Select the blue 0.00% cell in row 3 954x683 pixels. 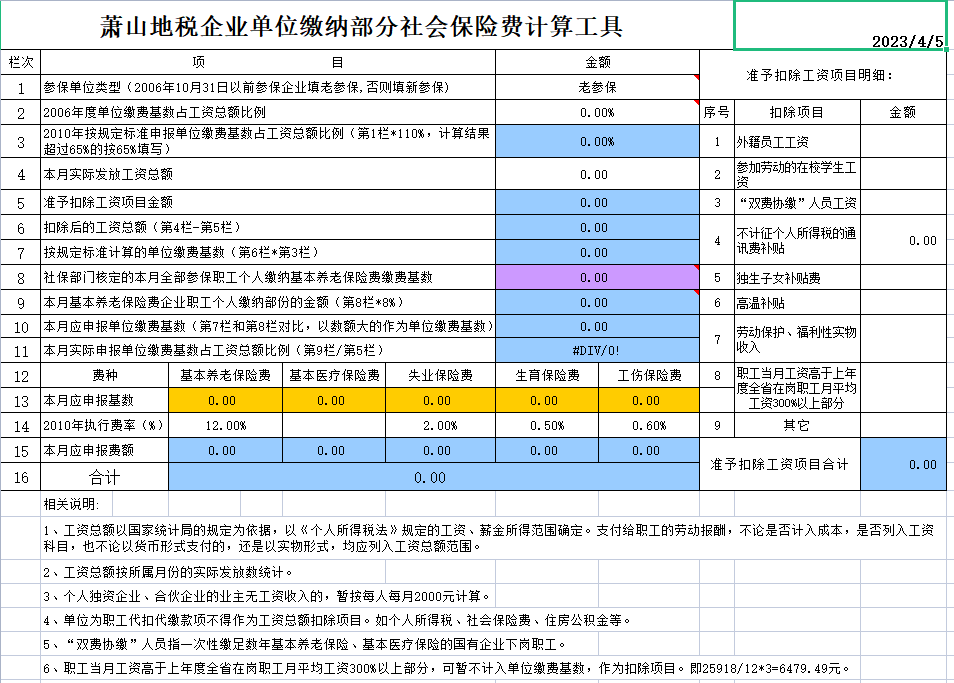pos(597,142)
